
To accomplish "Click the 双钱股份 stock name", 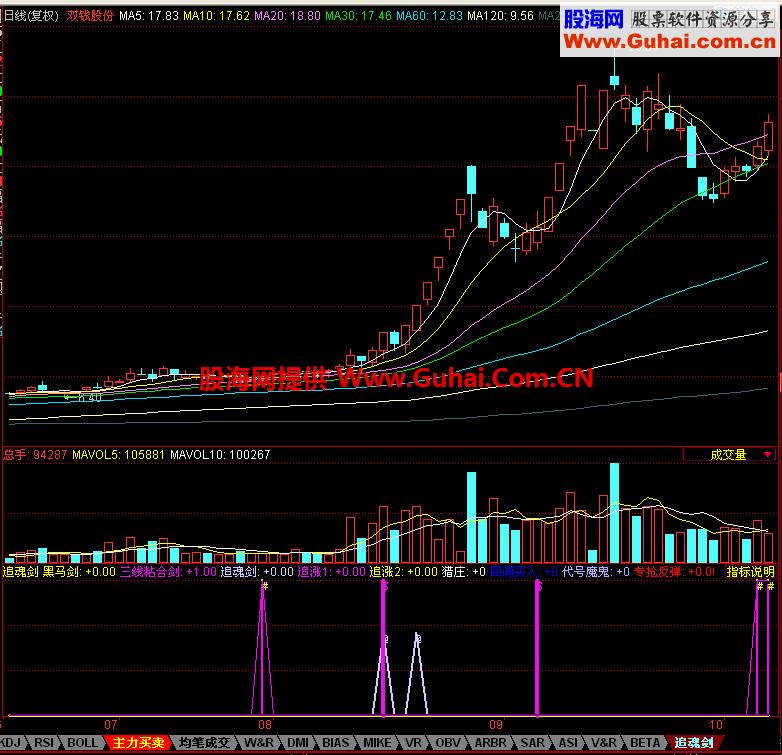I will click(90, 16).
